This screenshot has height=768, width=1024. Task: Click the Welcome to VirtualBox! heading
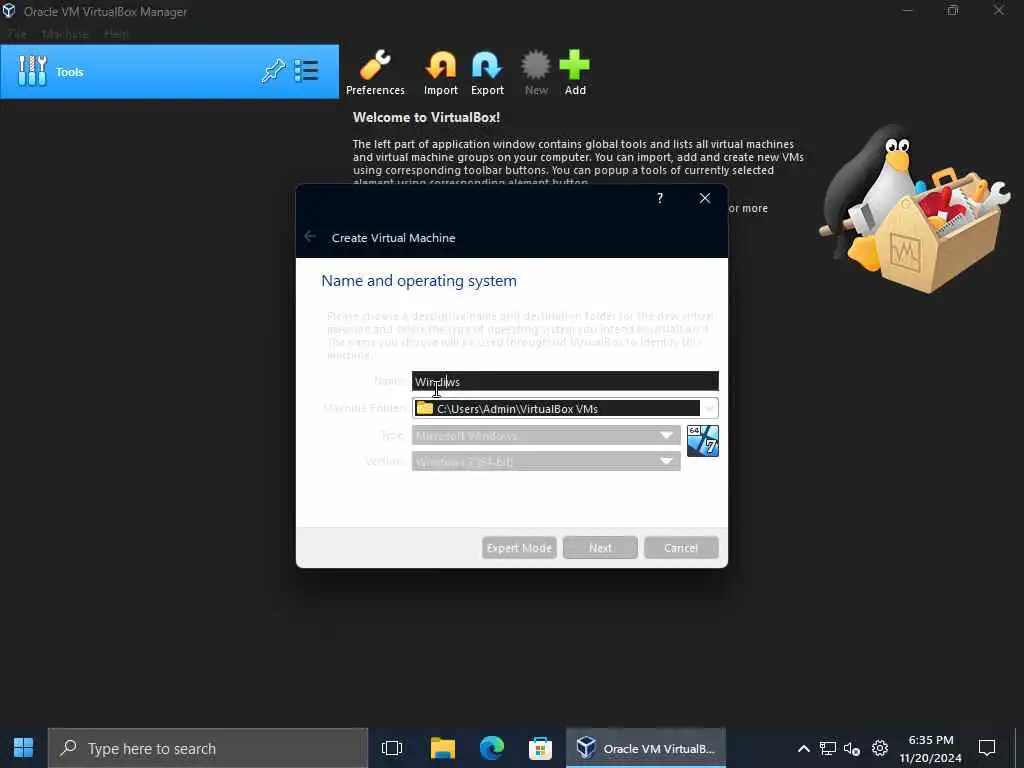(x=426, y=118)
